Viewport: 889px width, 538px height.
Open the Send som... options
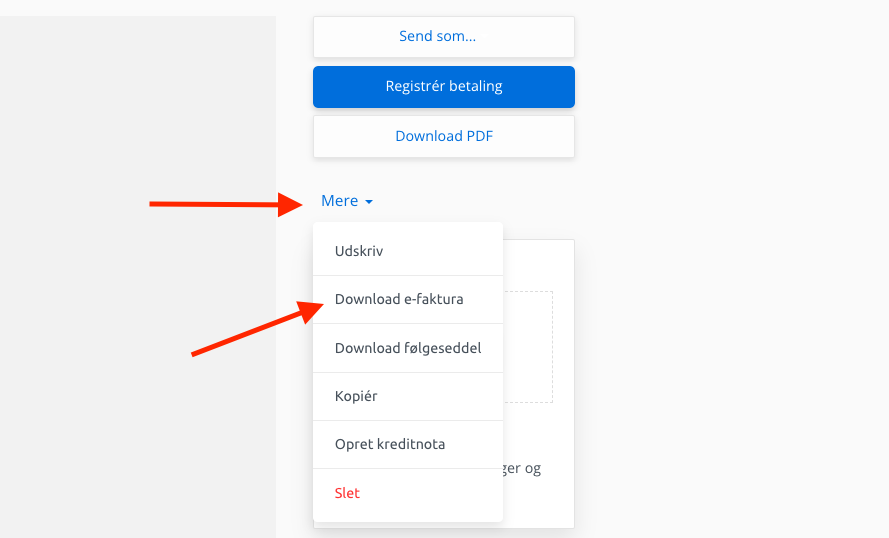[x=444, y=37]
